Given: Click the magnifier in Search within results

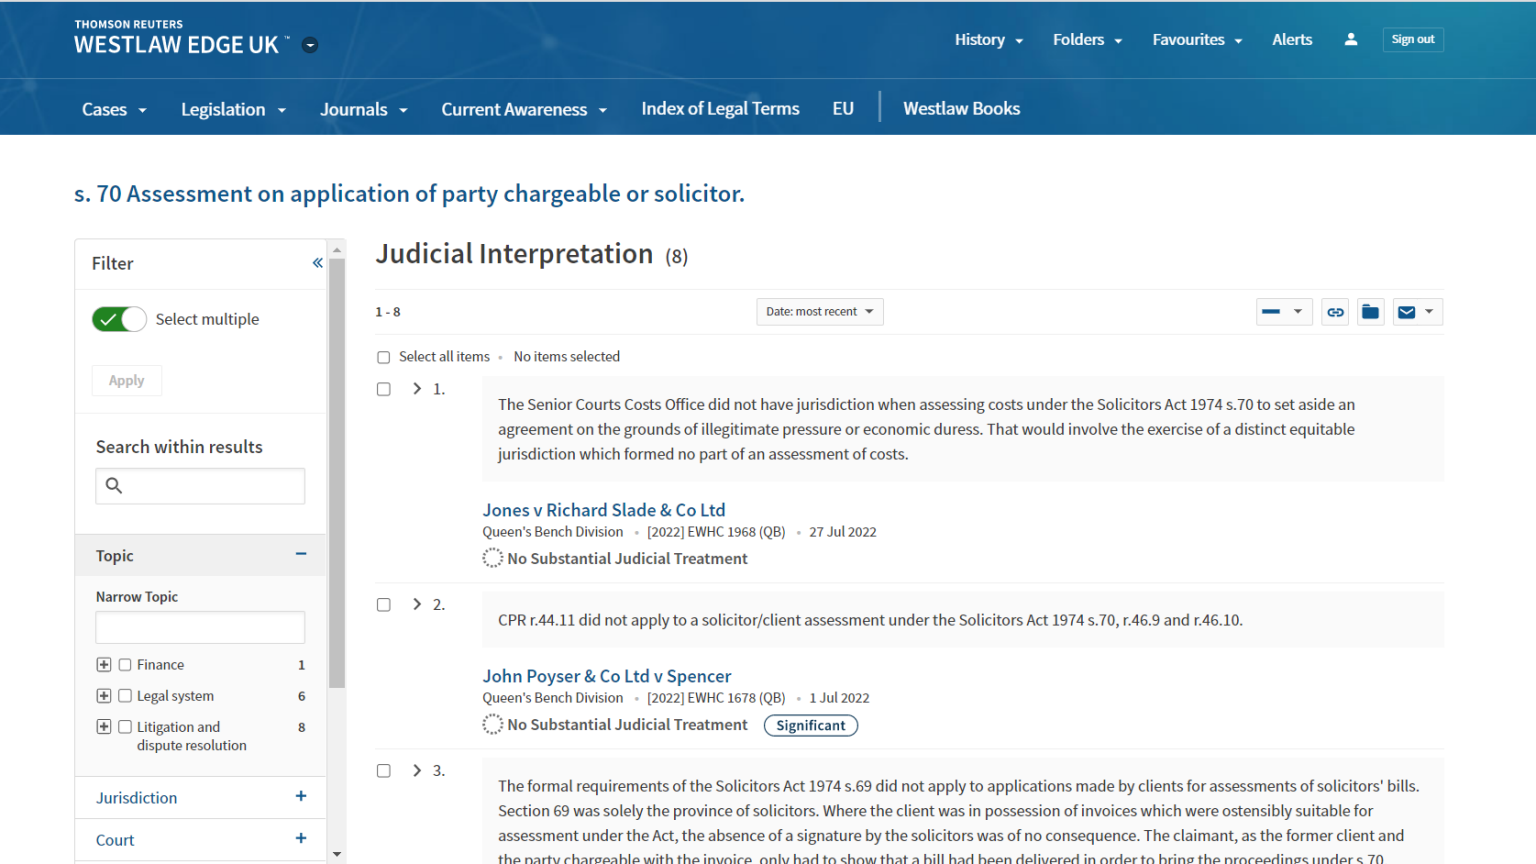Looking at the screenshot, I should (x=113, y=485).
